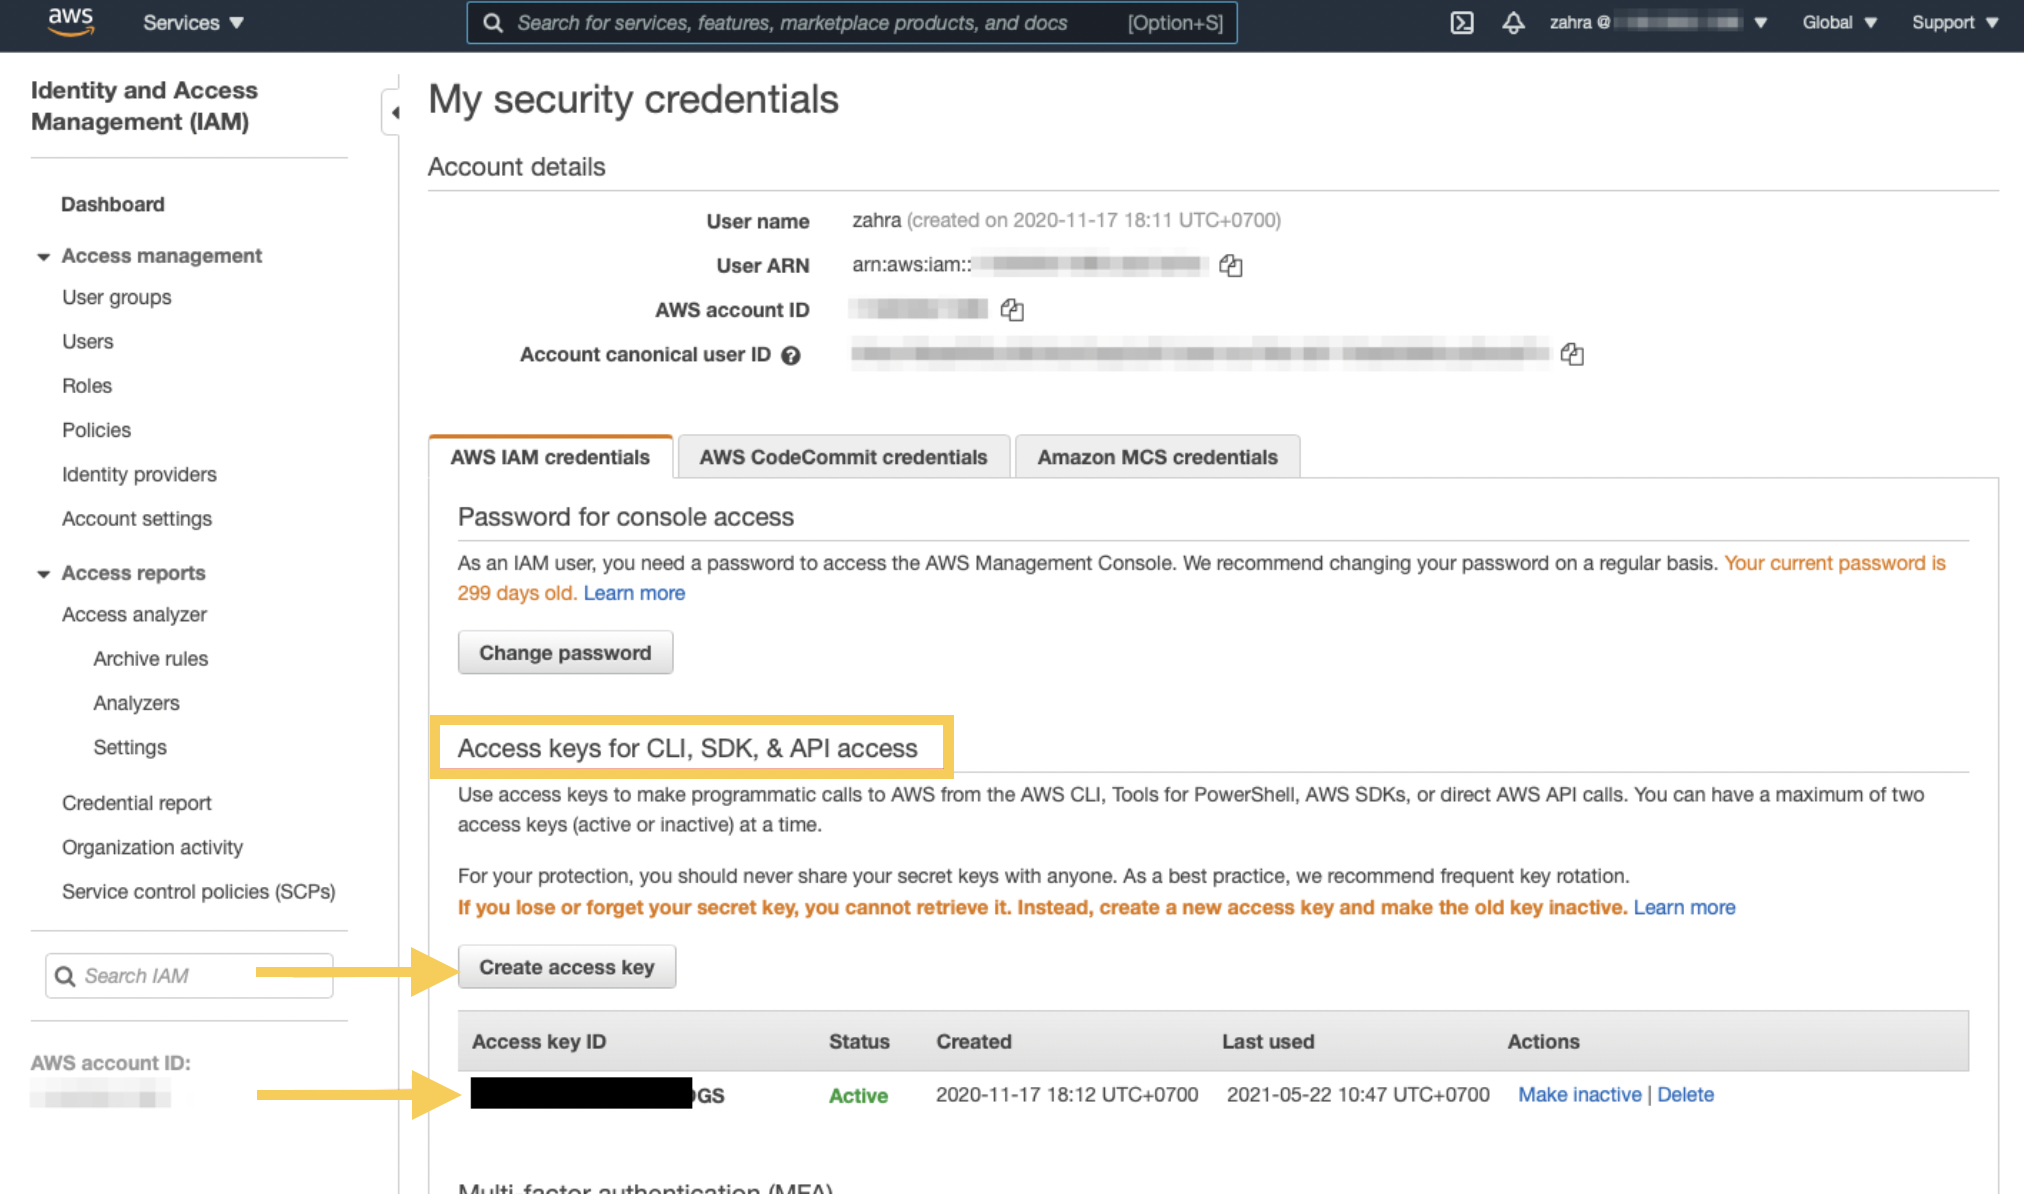Image resolution: width=2024 pixels, height=1194 pixels.
Task: Click the AWS logo home icon
Action: 70,22
